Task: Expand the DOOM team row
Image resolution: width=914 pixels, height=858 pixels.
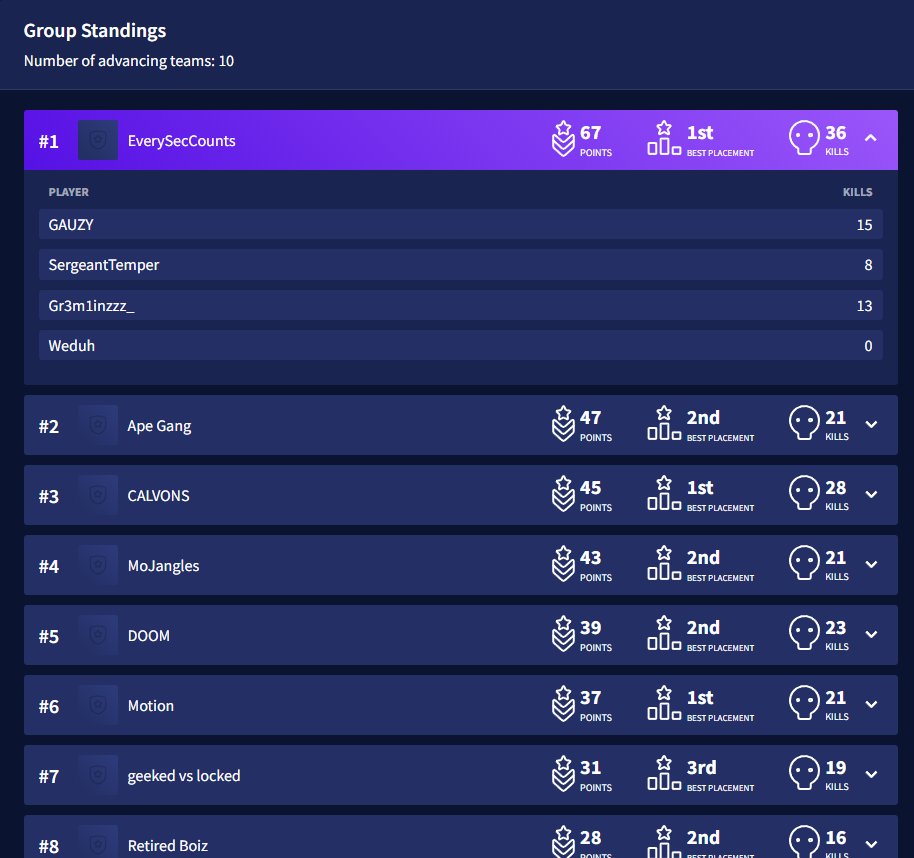Action: click(x=871, y=635)
